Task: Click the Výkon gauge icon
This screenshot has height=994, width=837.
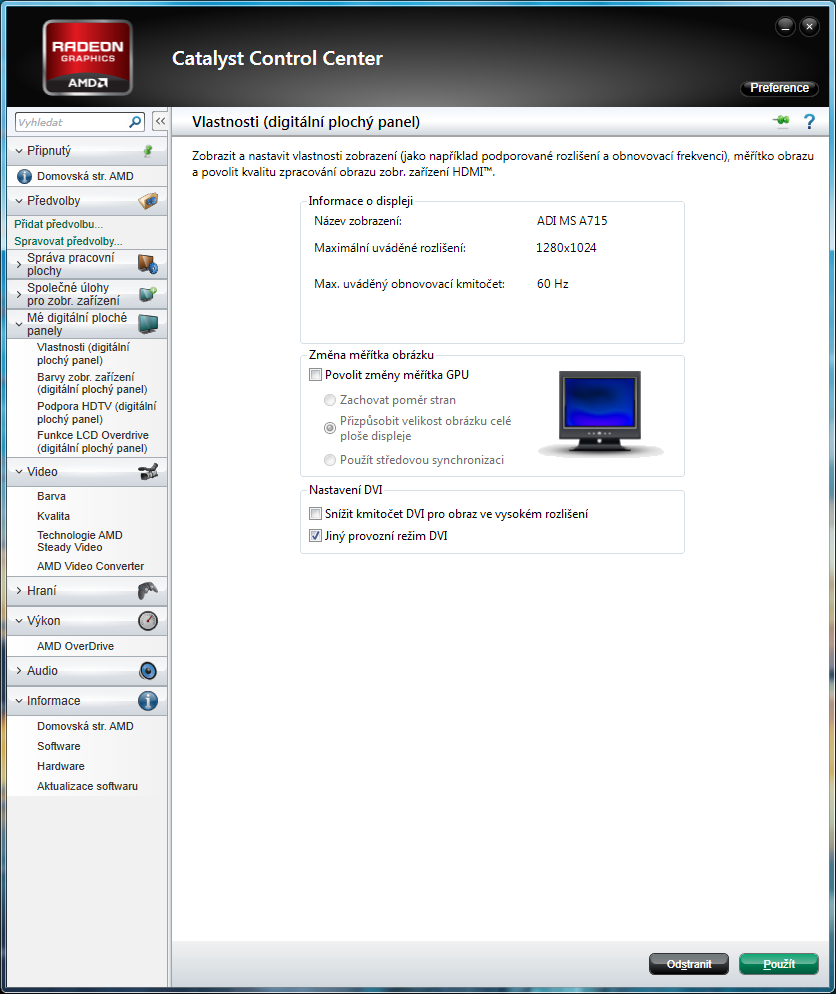Action: 148,621
